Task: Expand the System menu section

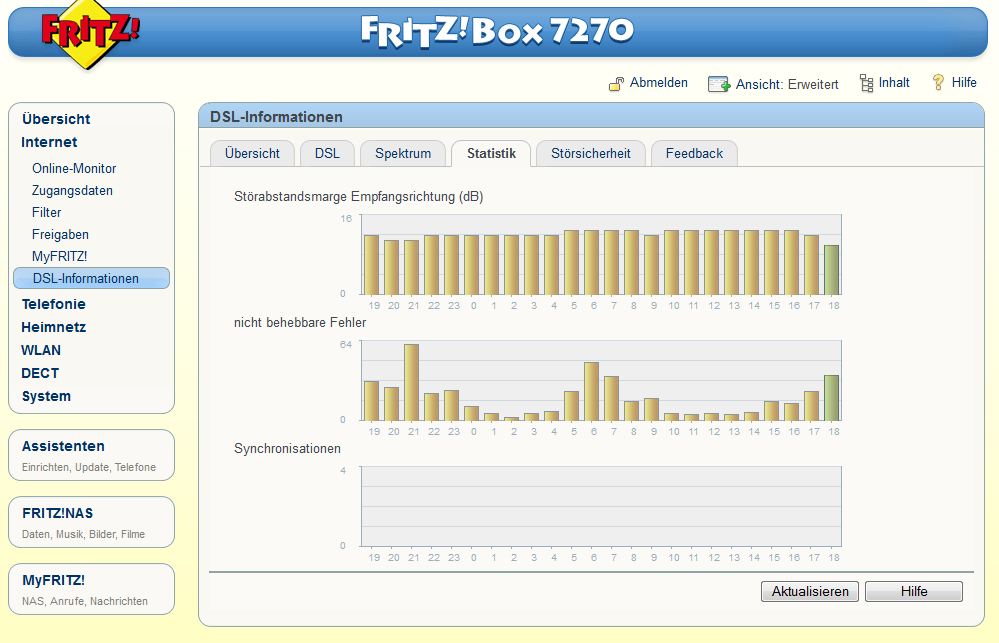Action: 46,396
